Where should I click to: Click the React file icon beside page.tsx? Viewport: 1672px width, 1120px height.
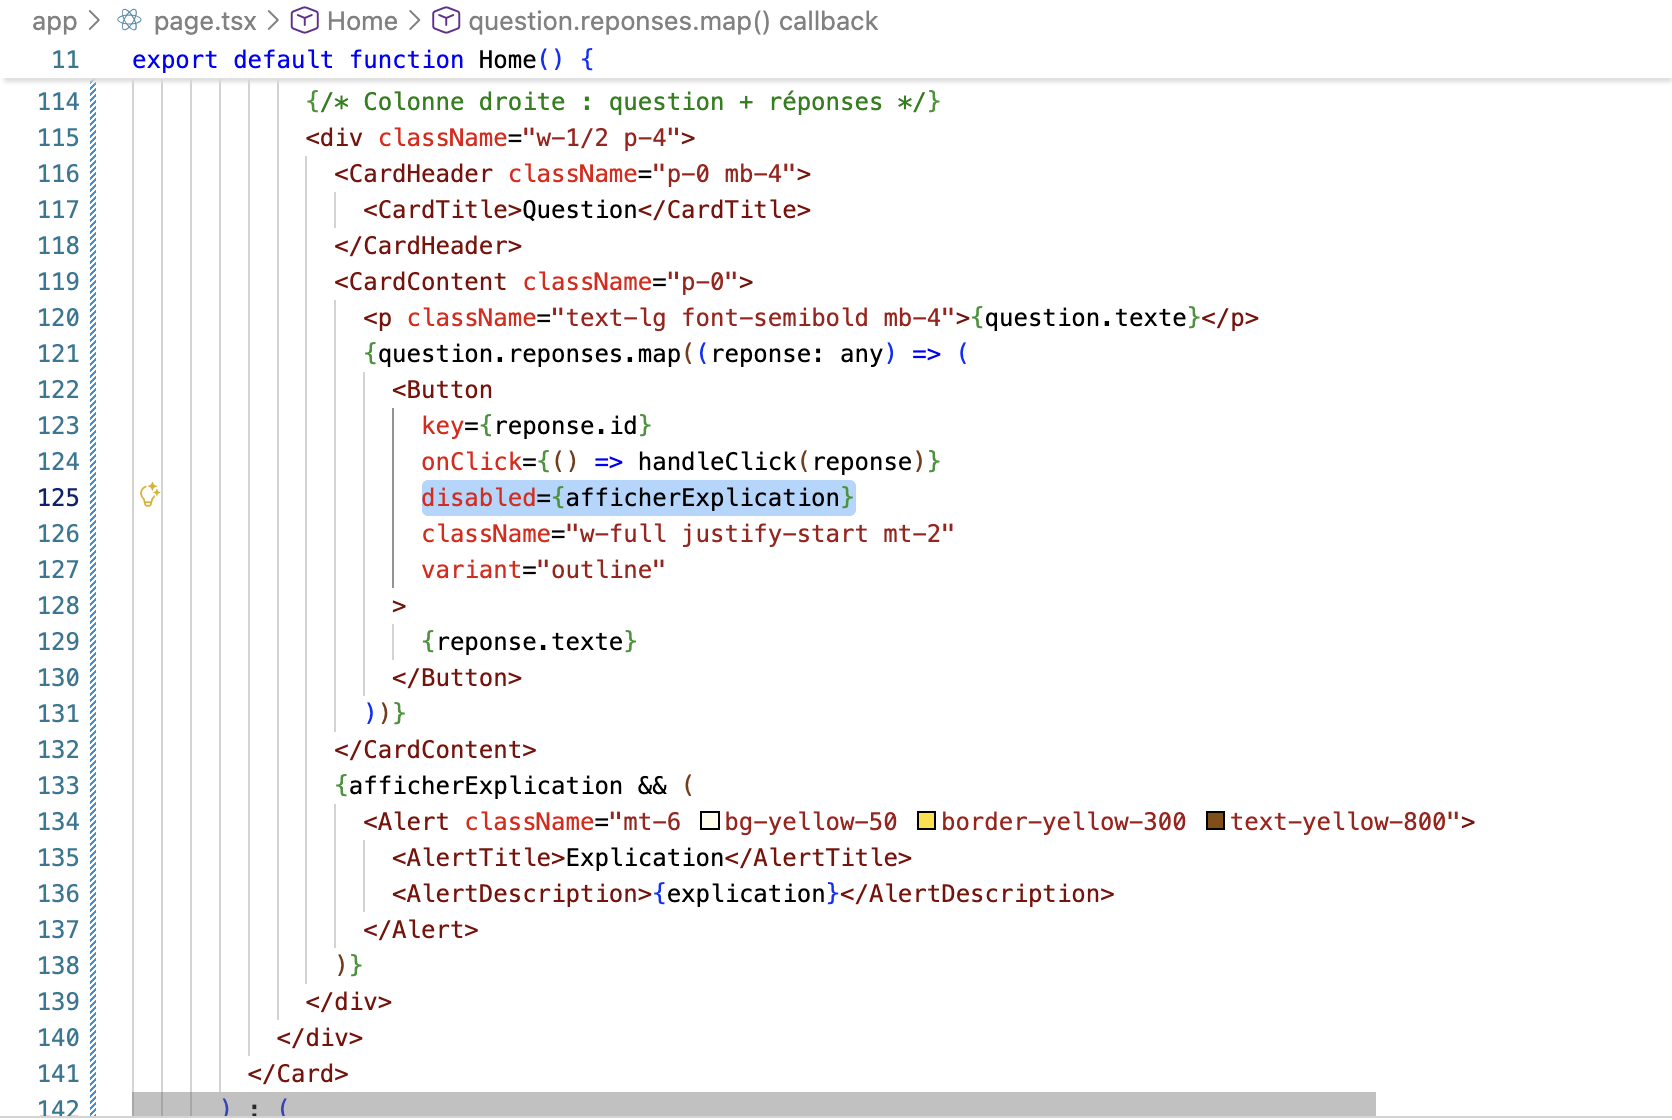(130, 21)
